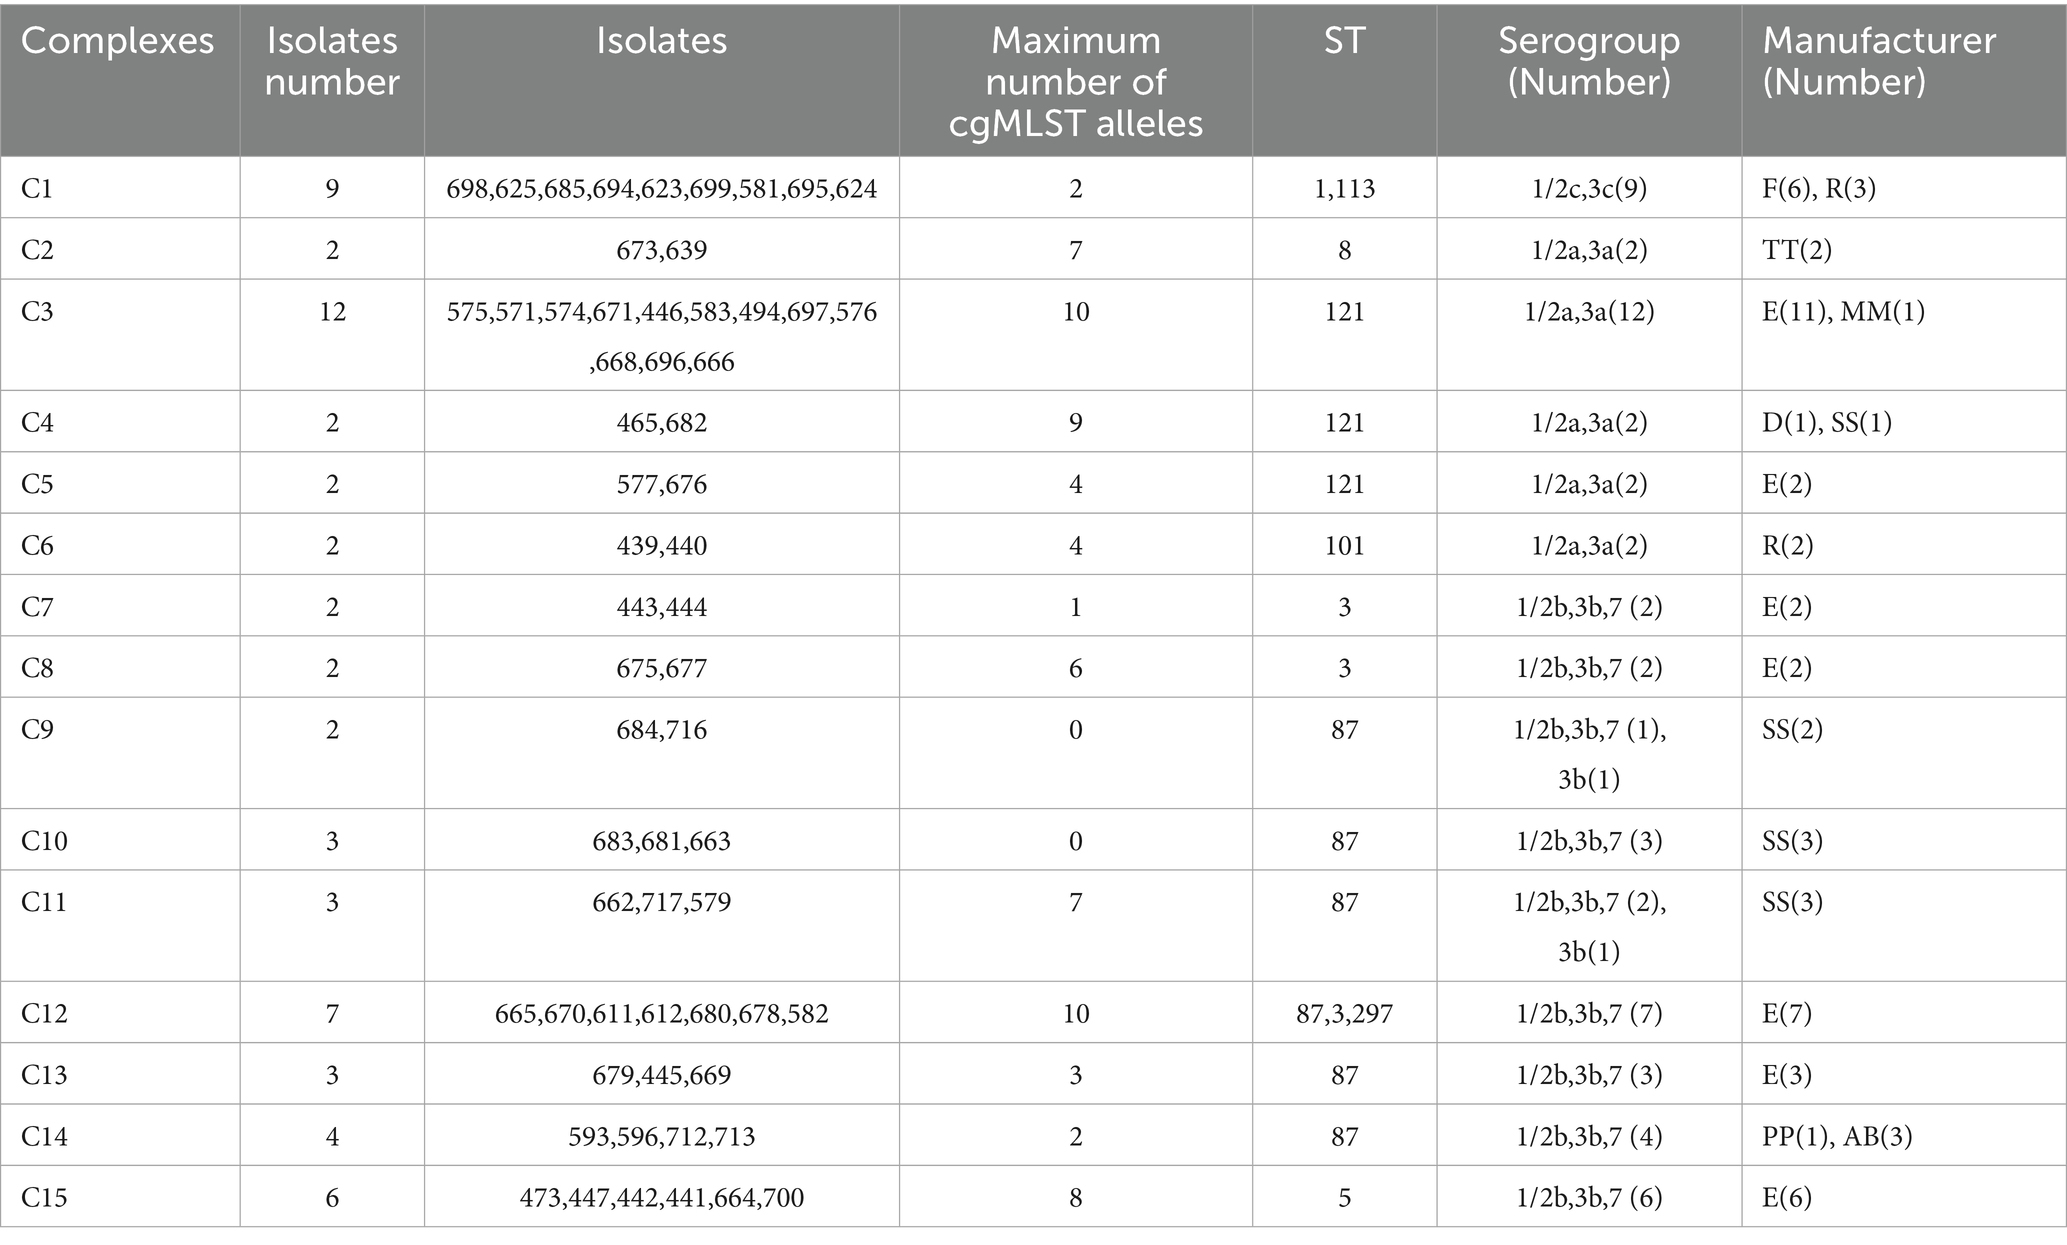
Task: Click the isolates cell 439,440
Action: coord(661,546)
